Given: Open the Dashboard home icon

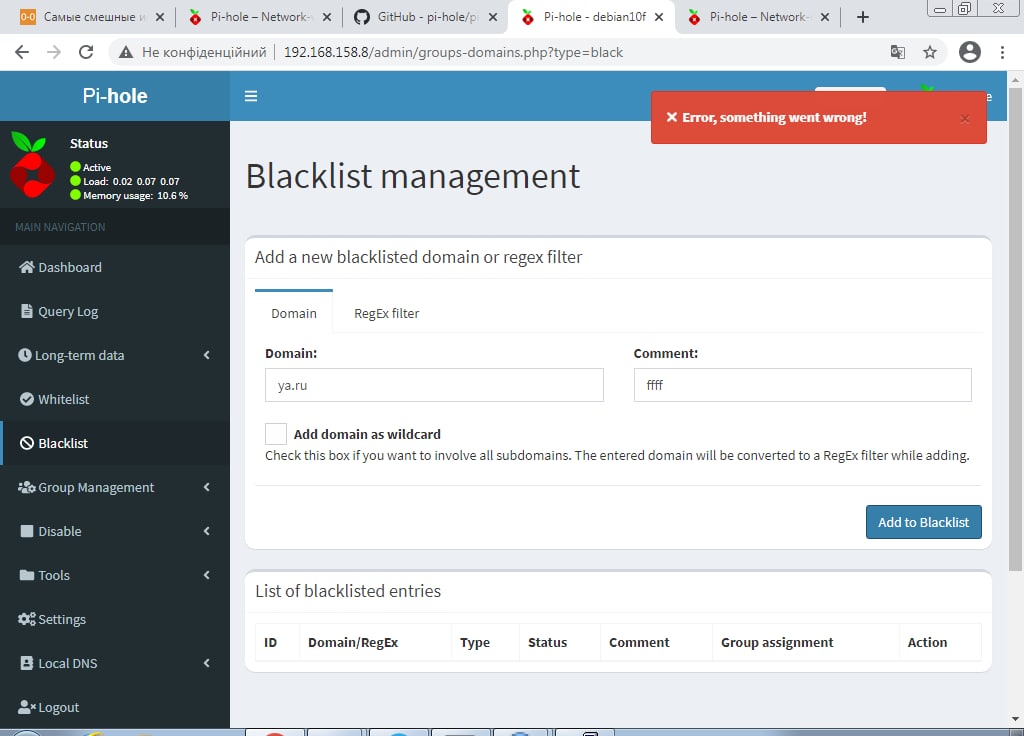Looking at the screenshot, I should coord(27,267).
